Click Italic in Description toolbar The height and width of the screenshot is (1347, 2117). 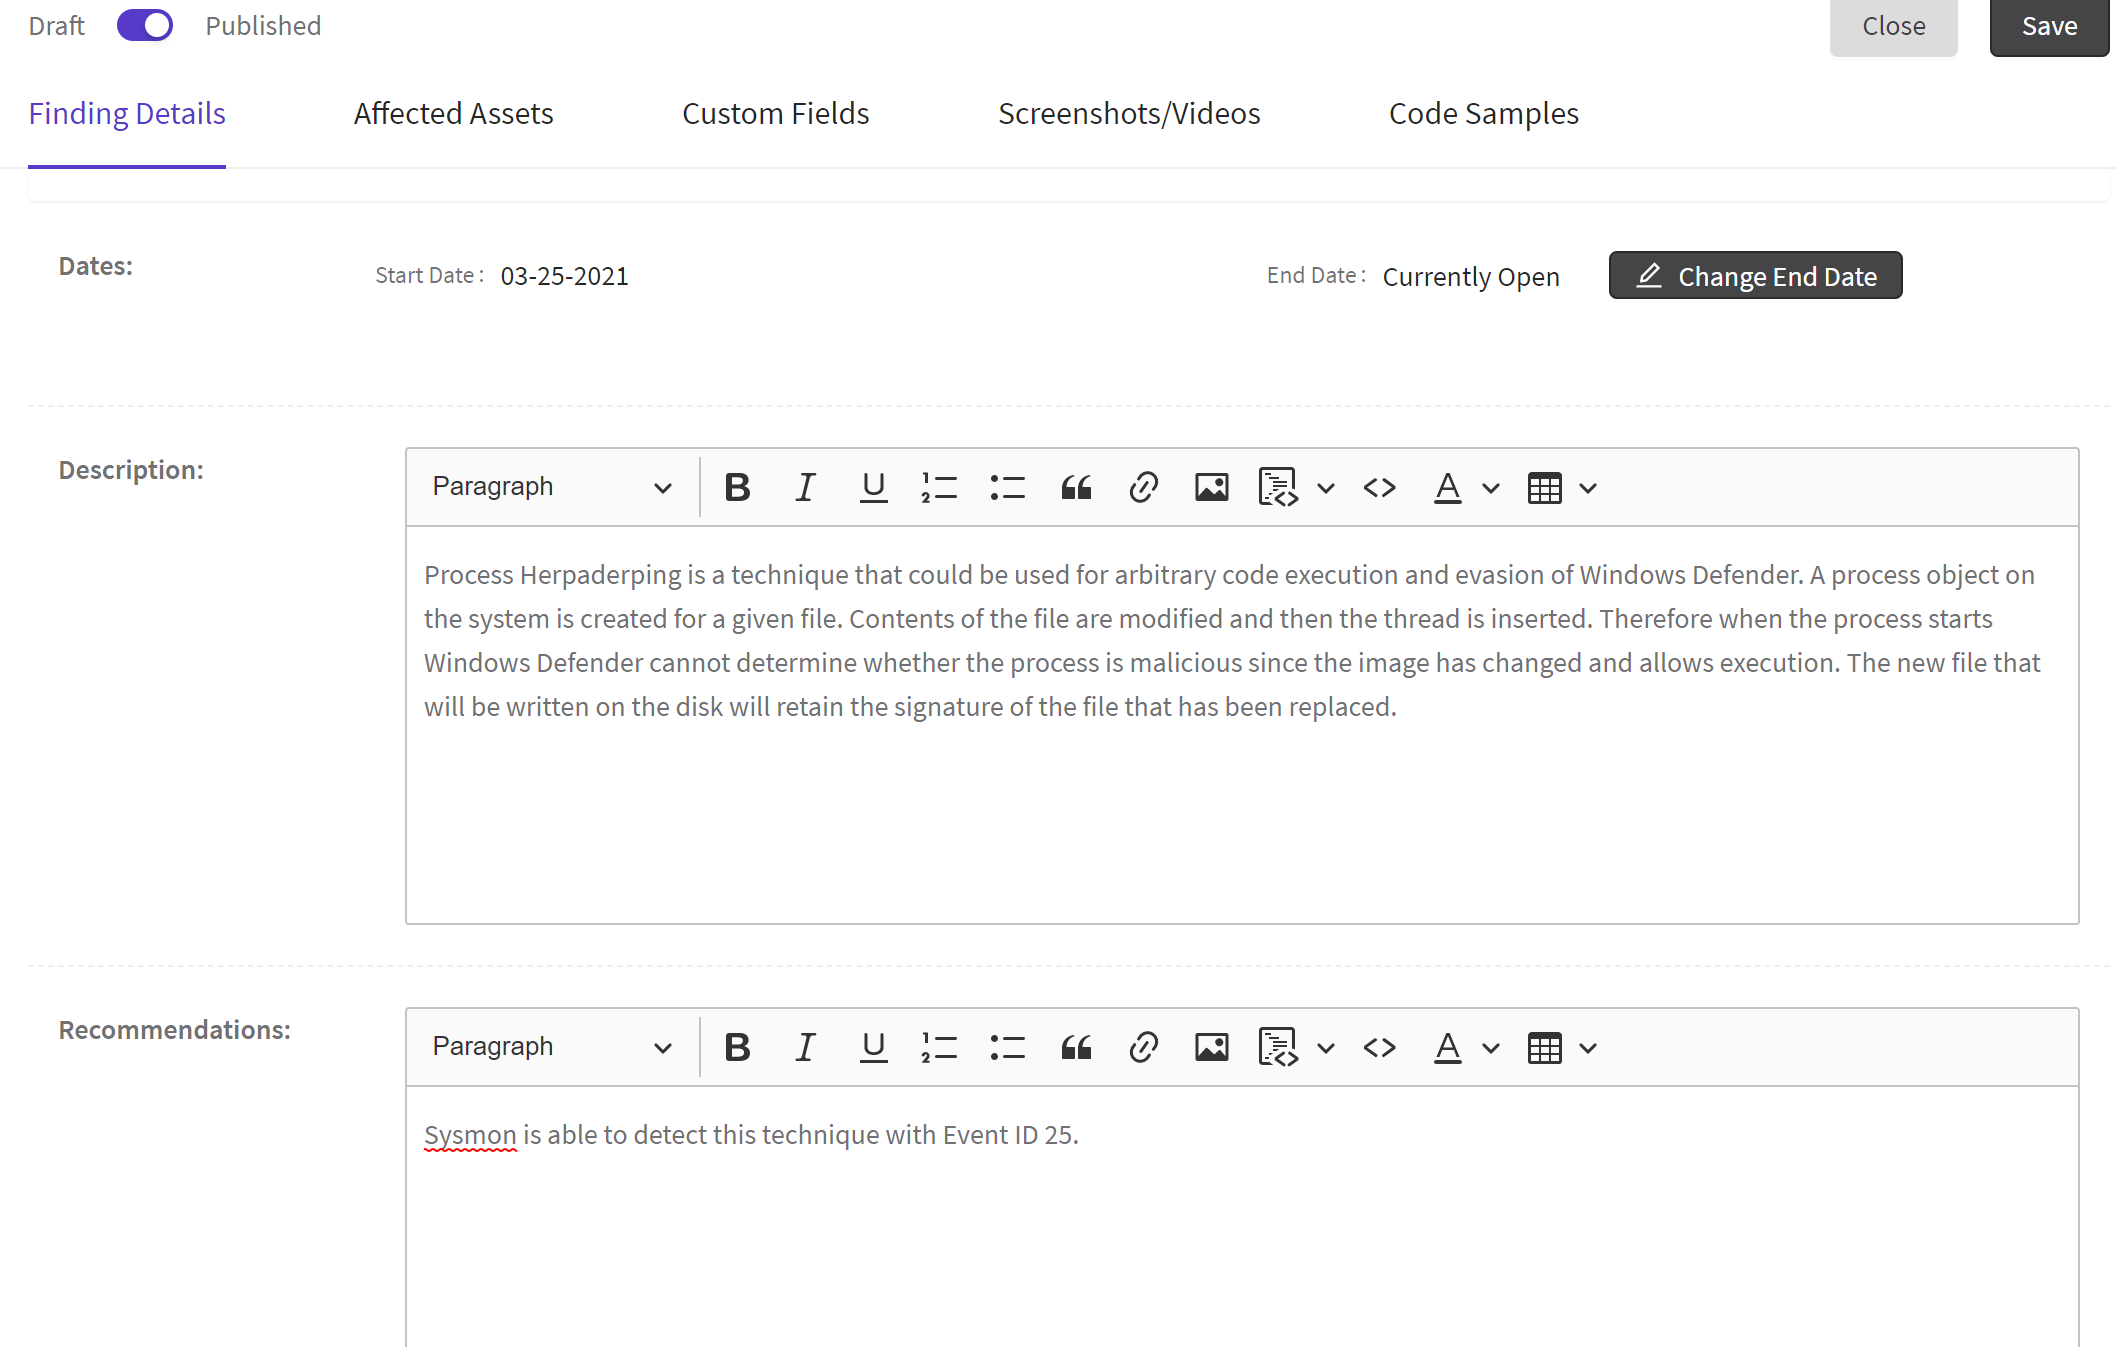805,488
